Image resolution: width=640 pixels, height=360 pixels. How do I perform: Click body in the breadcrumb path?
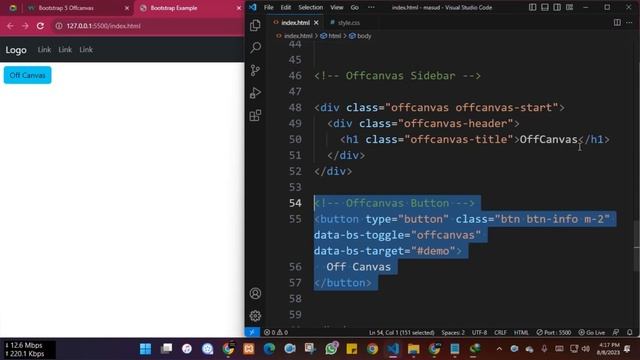pos(364,36)
